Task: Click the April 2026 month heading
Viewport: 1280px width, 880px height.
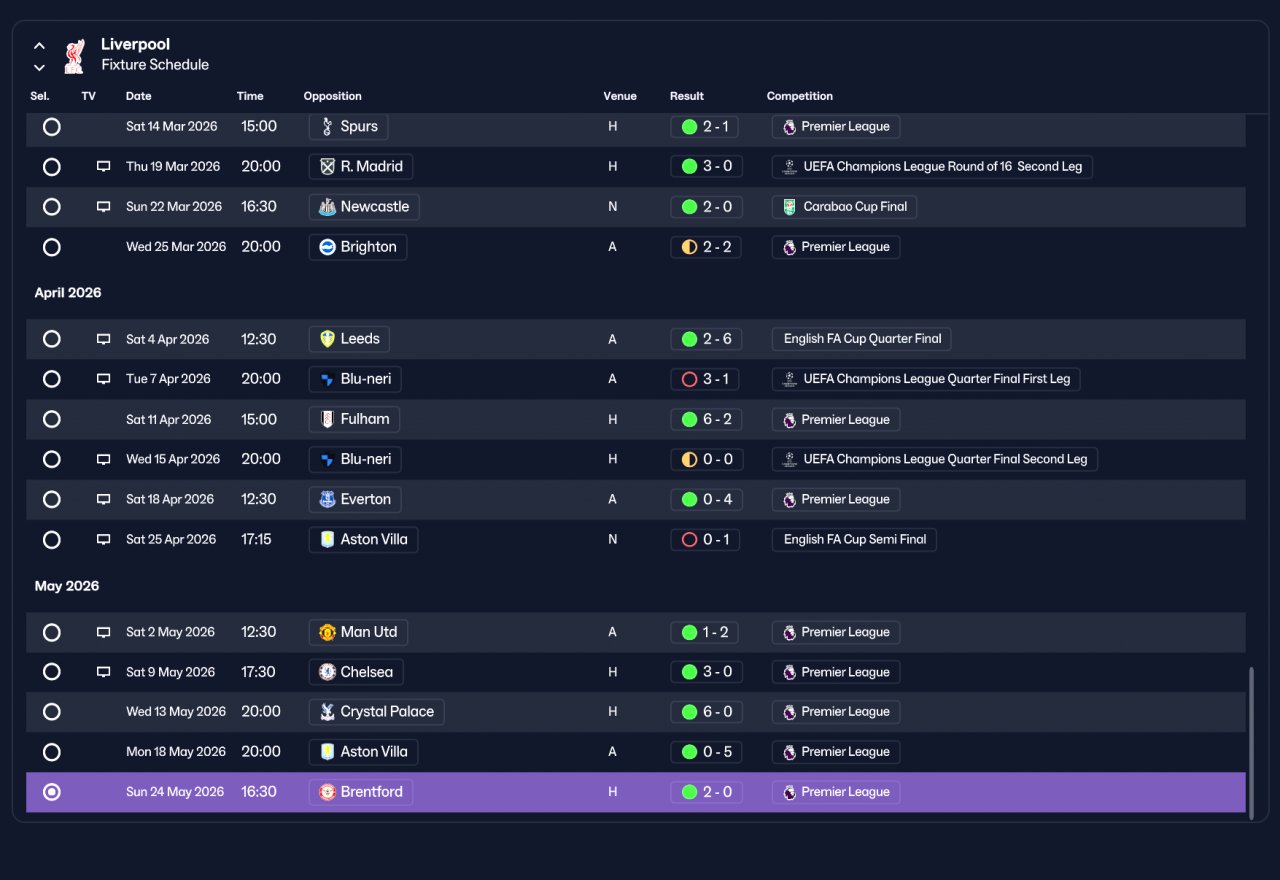Action: [68, 293]
